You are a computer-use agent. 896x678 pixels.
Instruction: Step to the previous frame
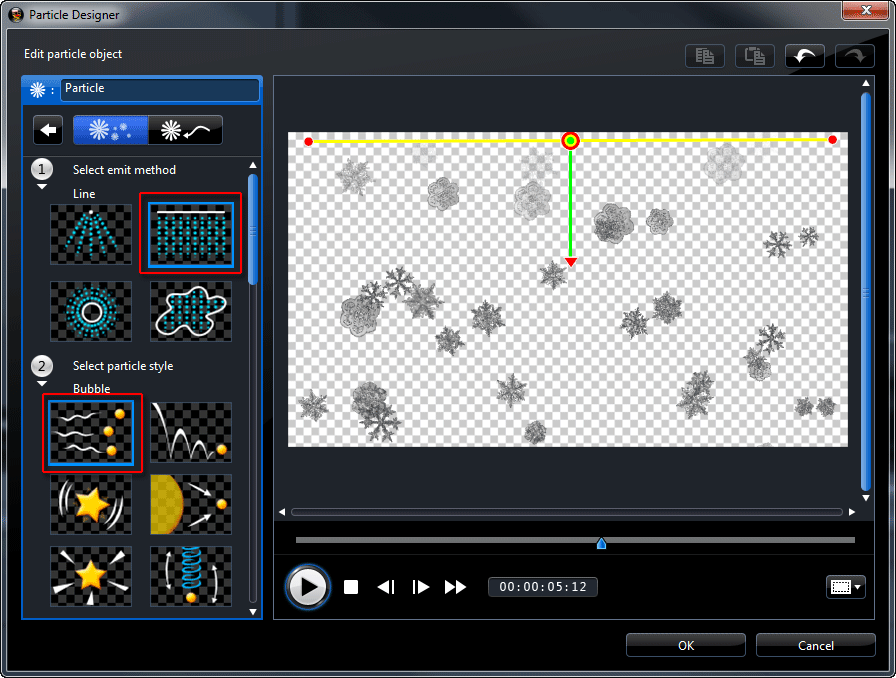pos(386,587)
